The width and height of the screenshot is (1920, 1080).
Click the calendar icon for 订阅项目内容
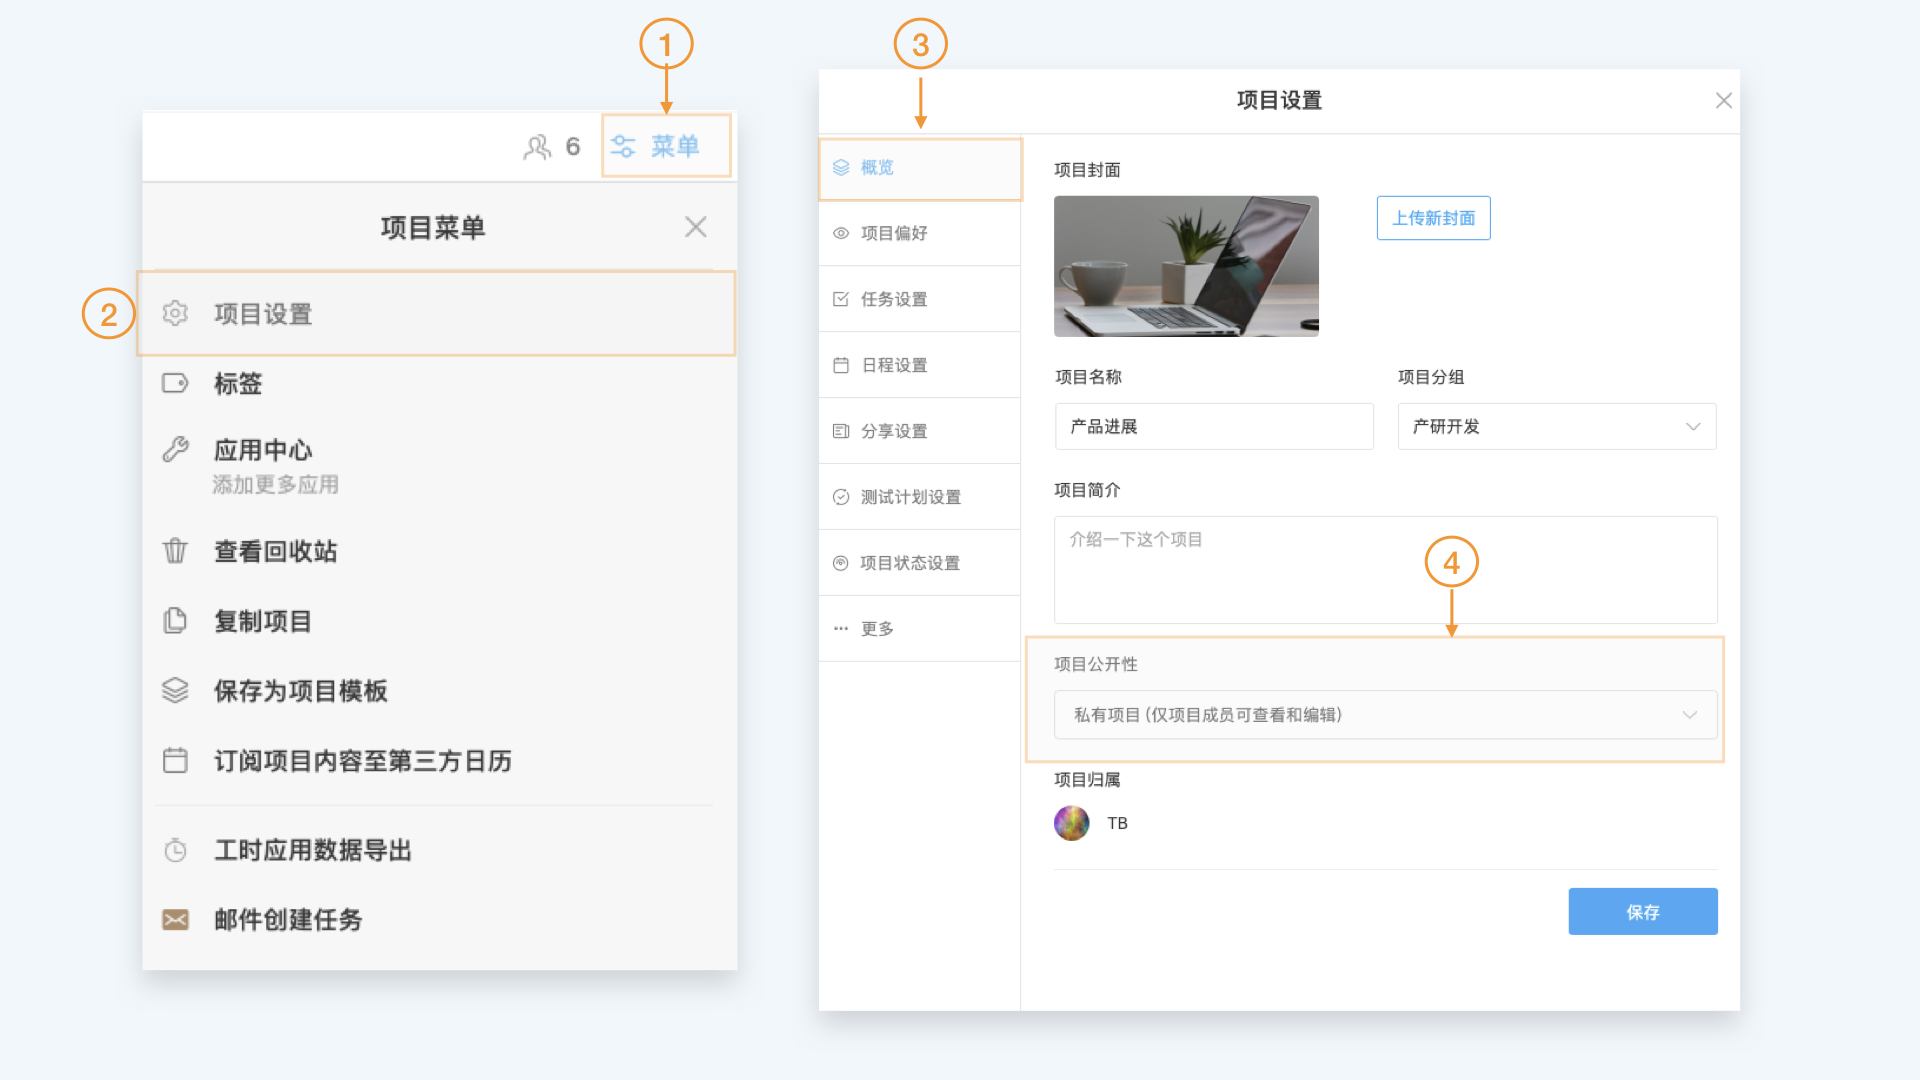click(175, 761)
